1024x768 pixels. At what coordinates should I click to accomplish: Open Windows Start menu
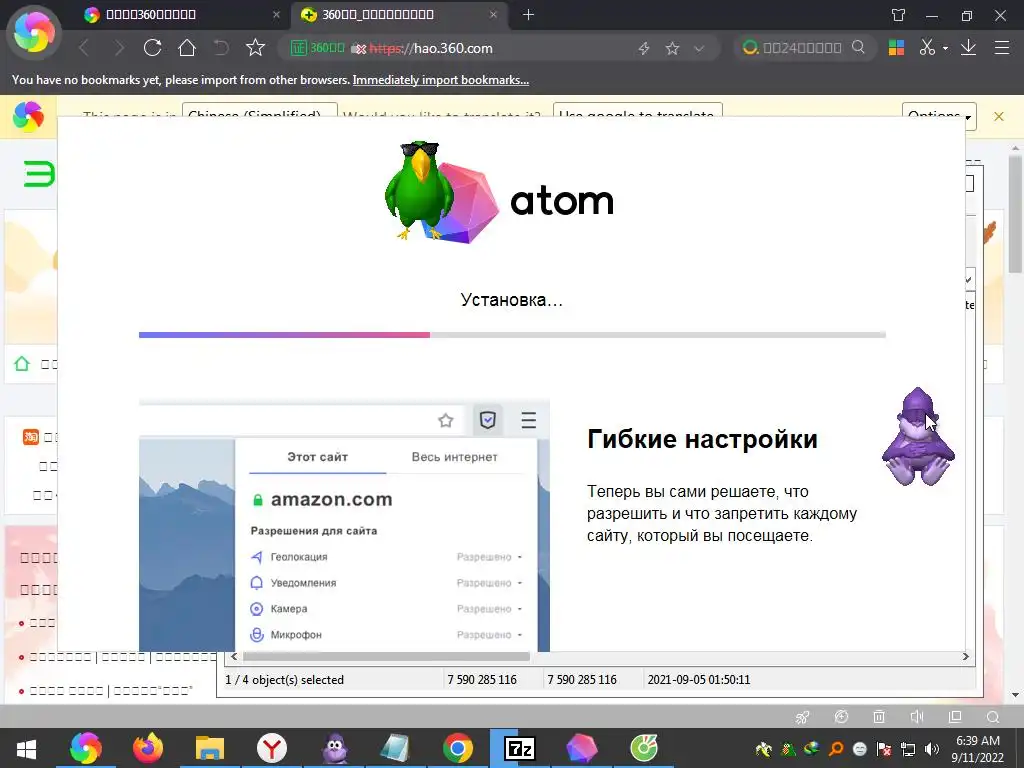26,748
